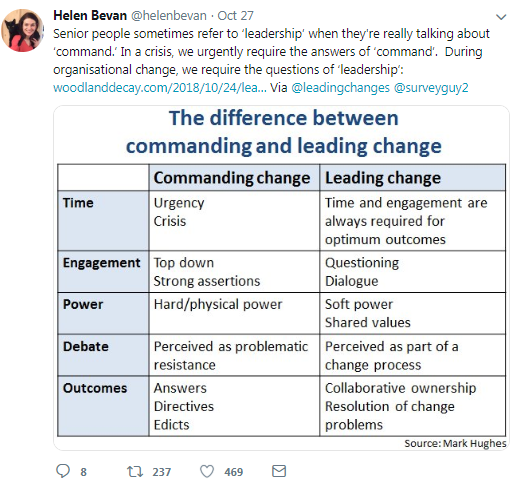The image size is (516, 482).
Task: Expand tweet options chevron menu
Action: pyautogui.click(x=501, y=17)
